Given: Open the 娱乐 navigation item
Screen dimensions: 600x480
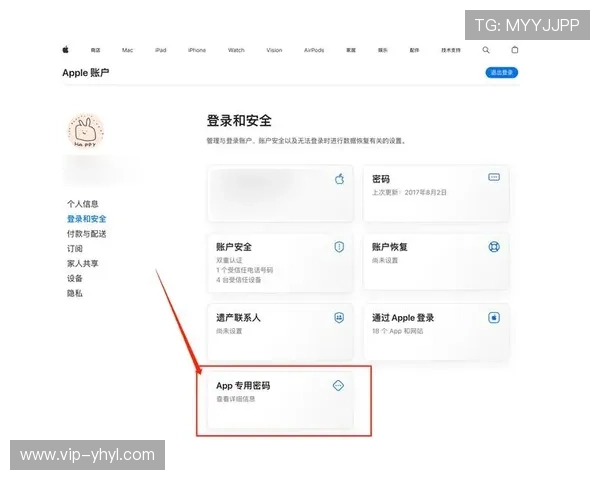Looking at the screenshot, I should (x=383, y=50).
